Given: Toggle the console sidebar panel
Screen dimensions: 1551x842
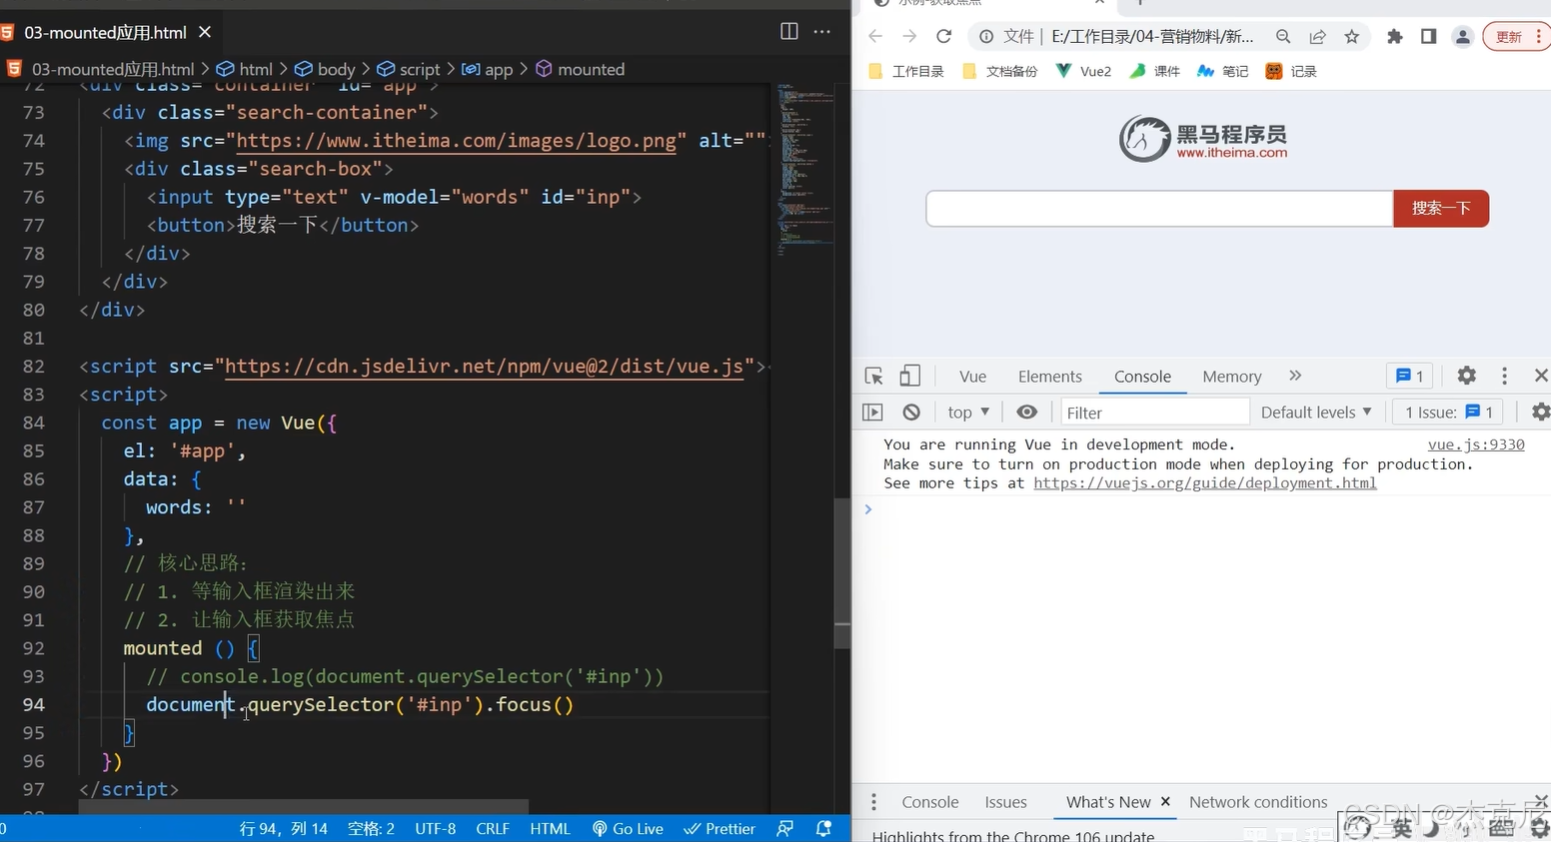Looking at the screenshot, I should point(872,412).
